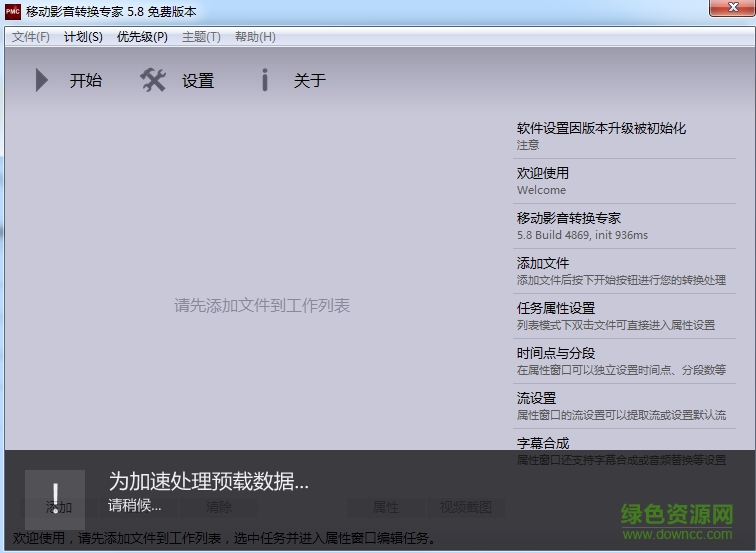756x553 pixels.
Task: Click the About (关于) info icon
Action: click(265, 80)
